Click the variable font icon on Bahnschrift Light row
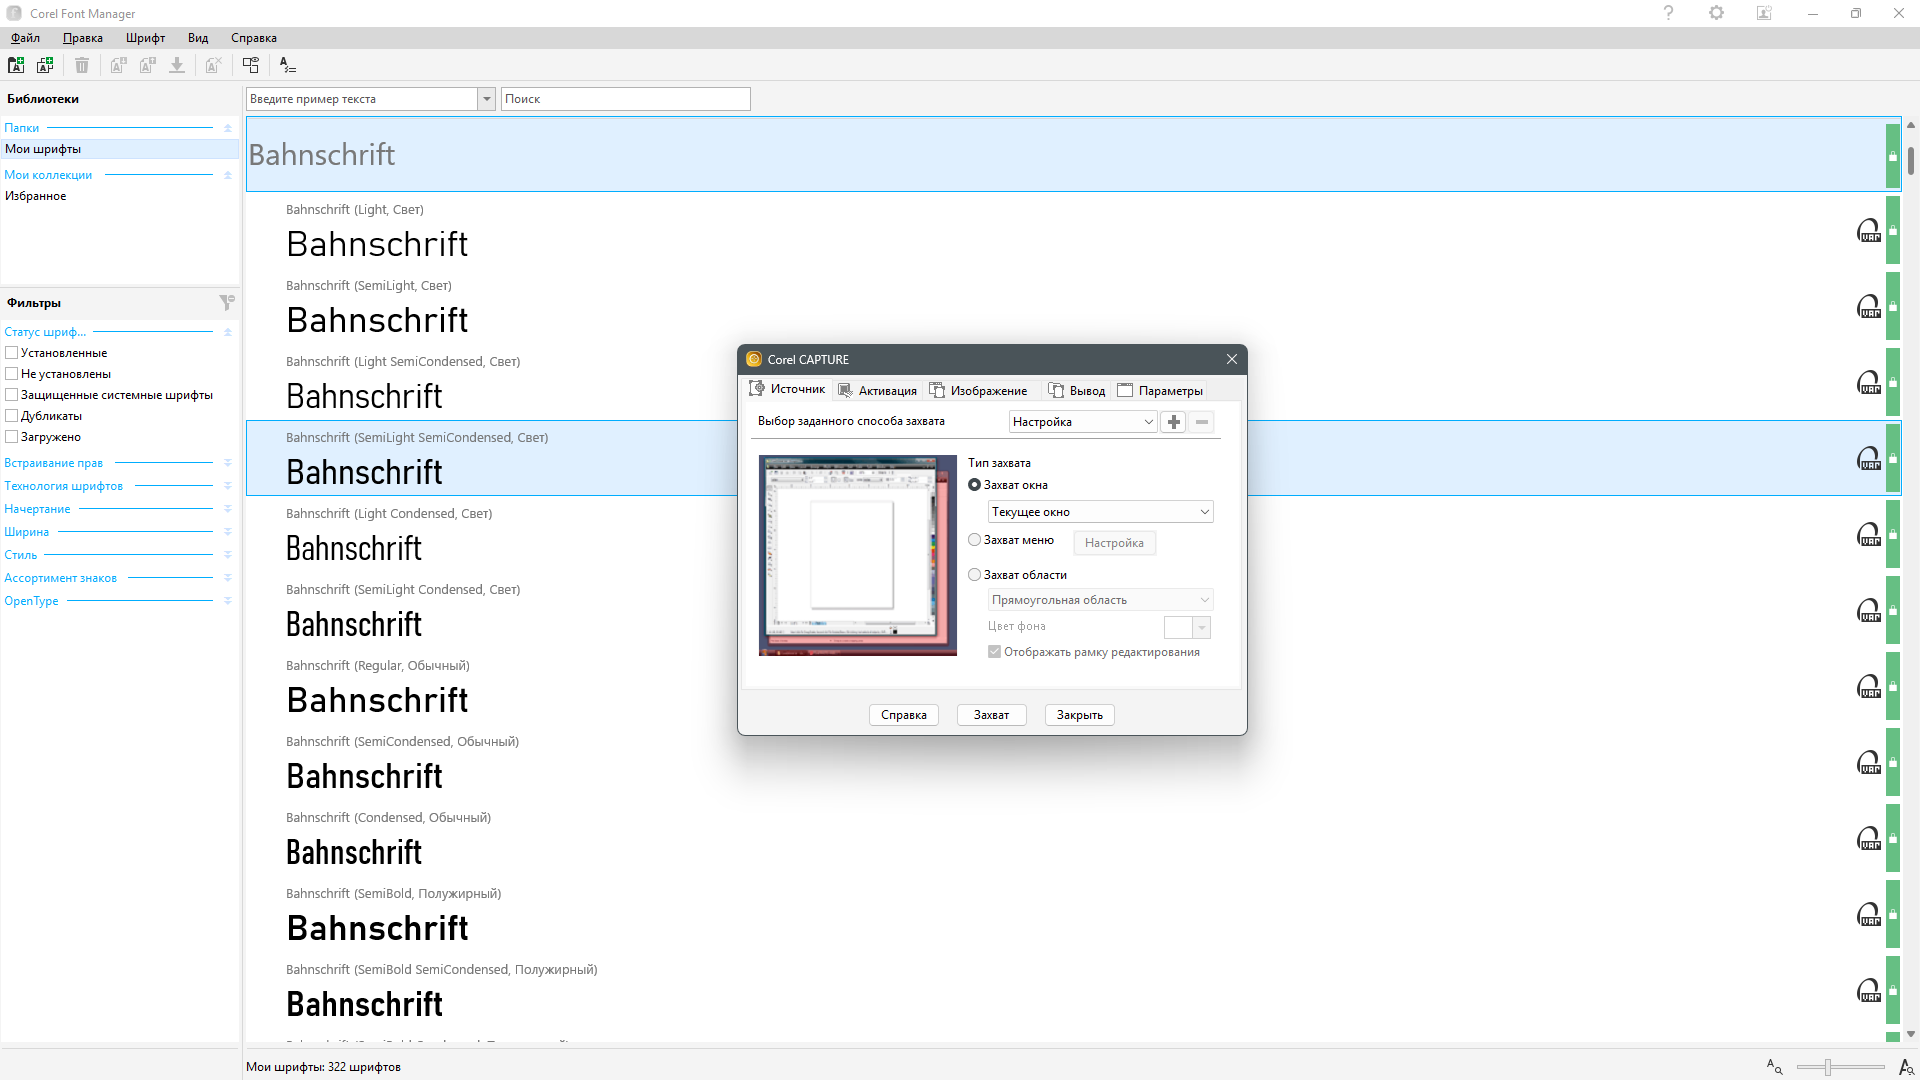This screenshot has height=1080, width=1920. click(1869, 231)
